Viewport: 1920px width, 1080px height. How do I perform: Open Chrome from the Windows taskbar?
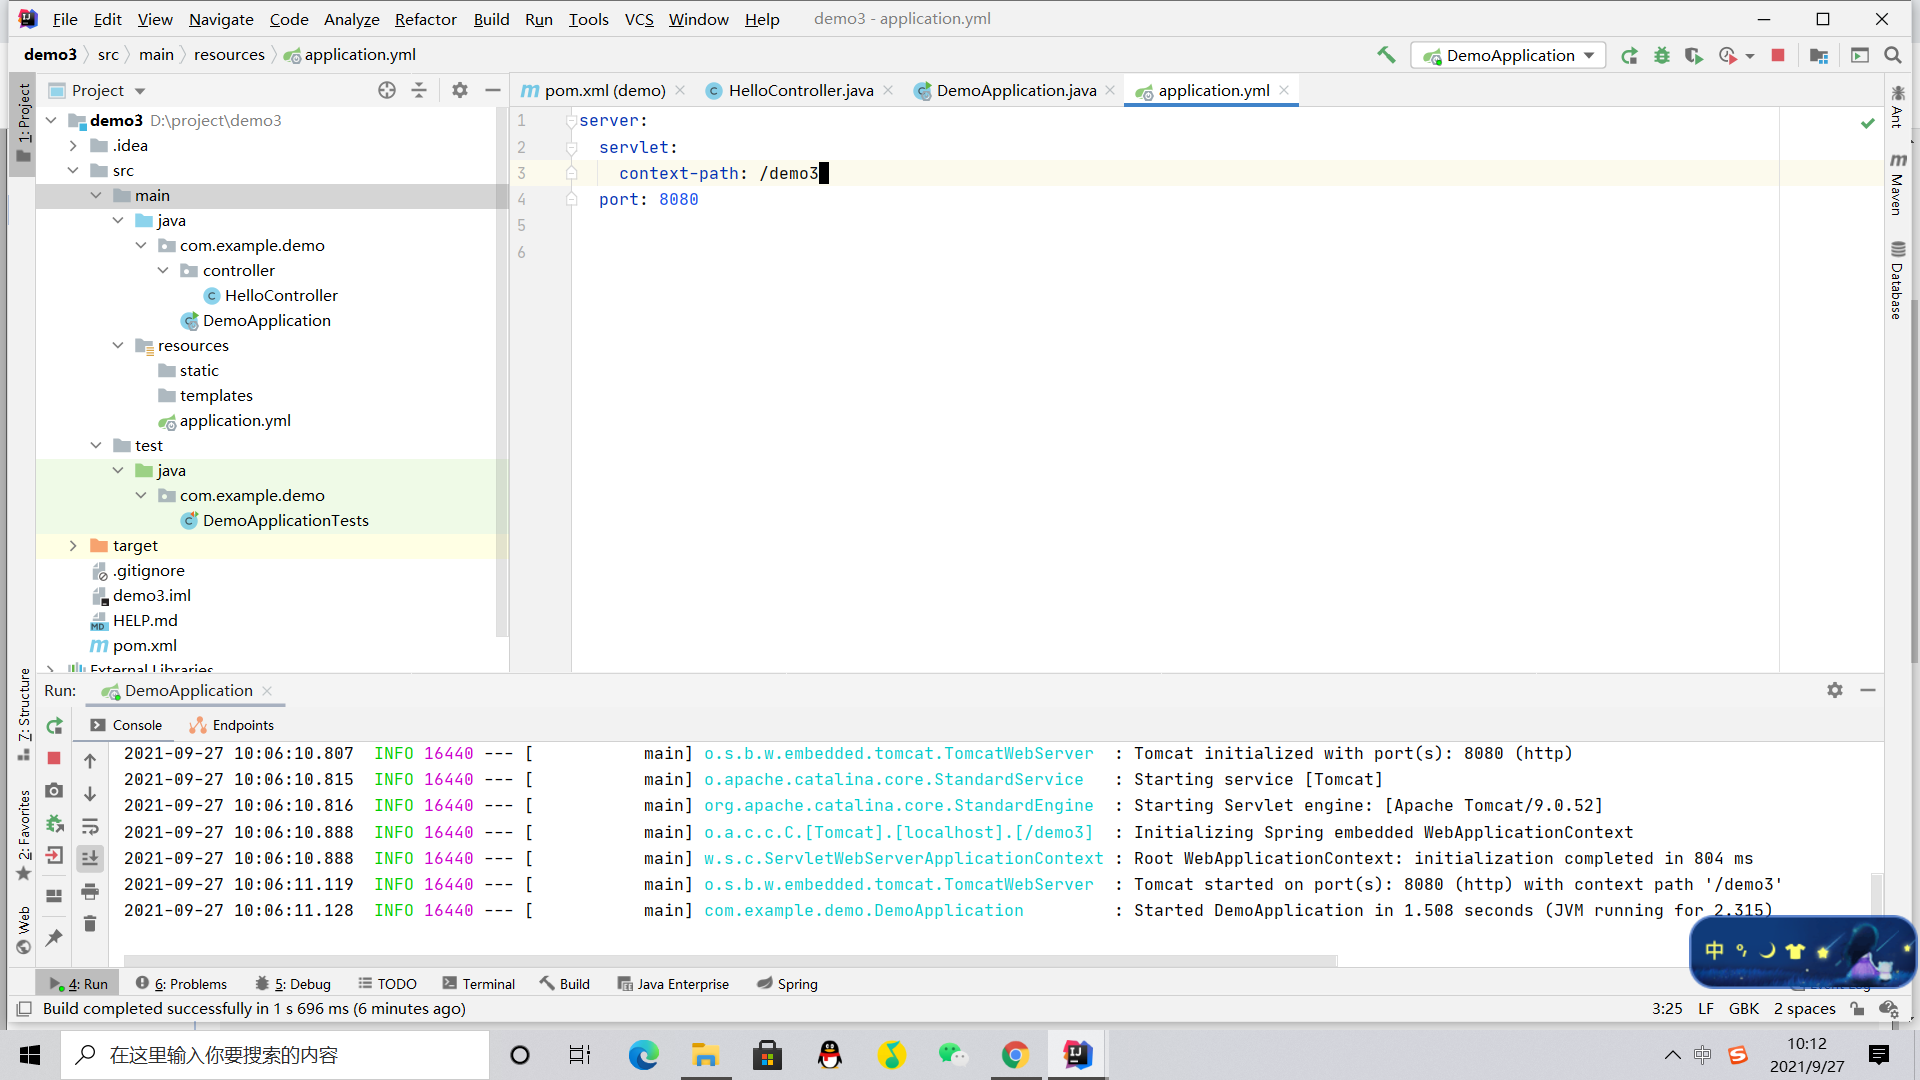pos(1015,1055)
